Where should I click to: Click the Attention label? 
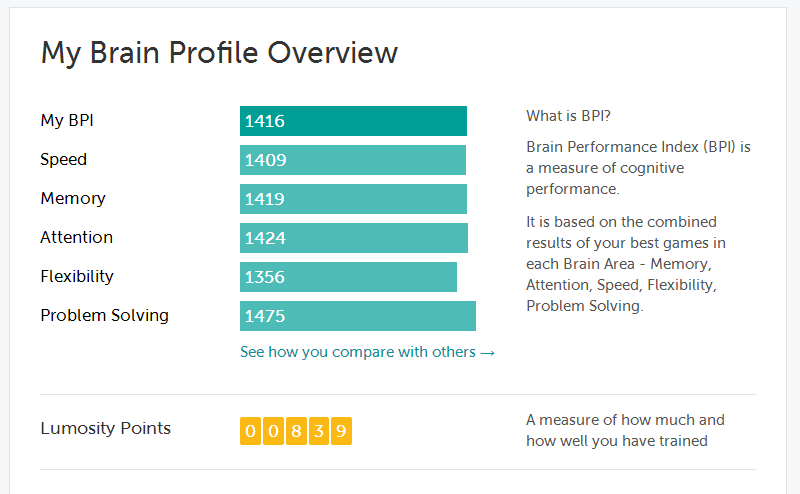77,237
